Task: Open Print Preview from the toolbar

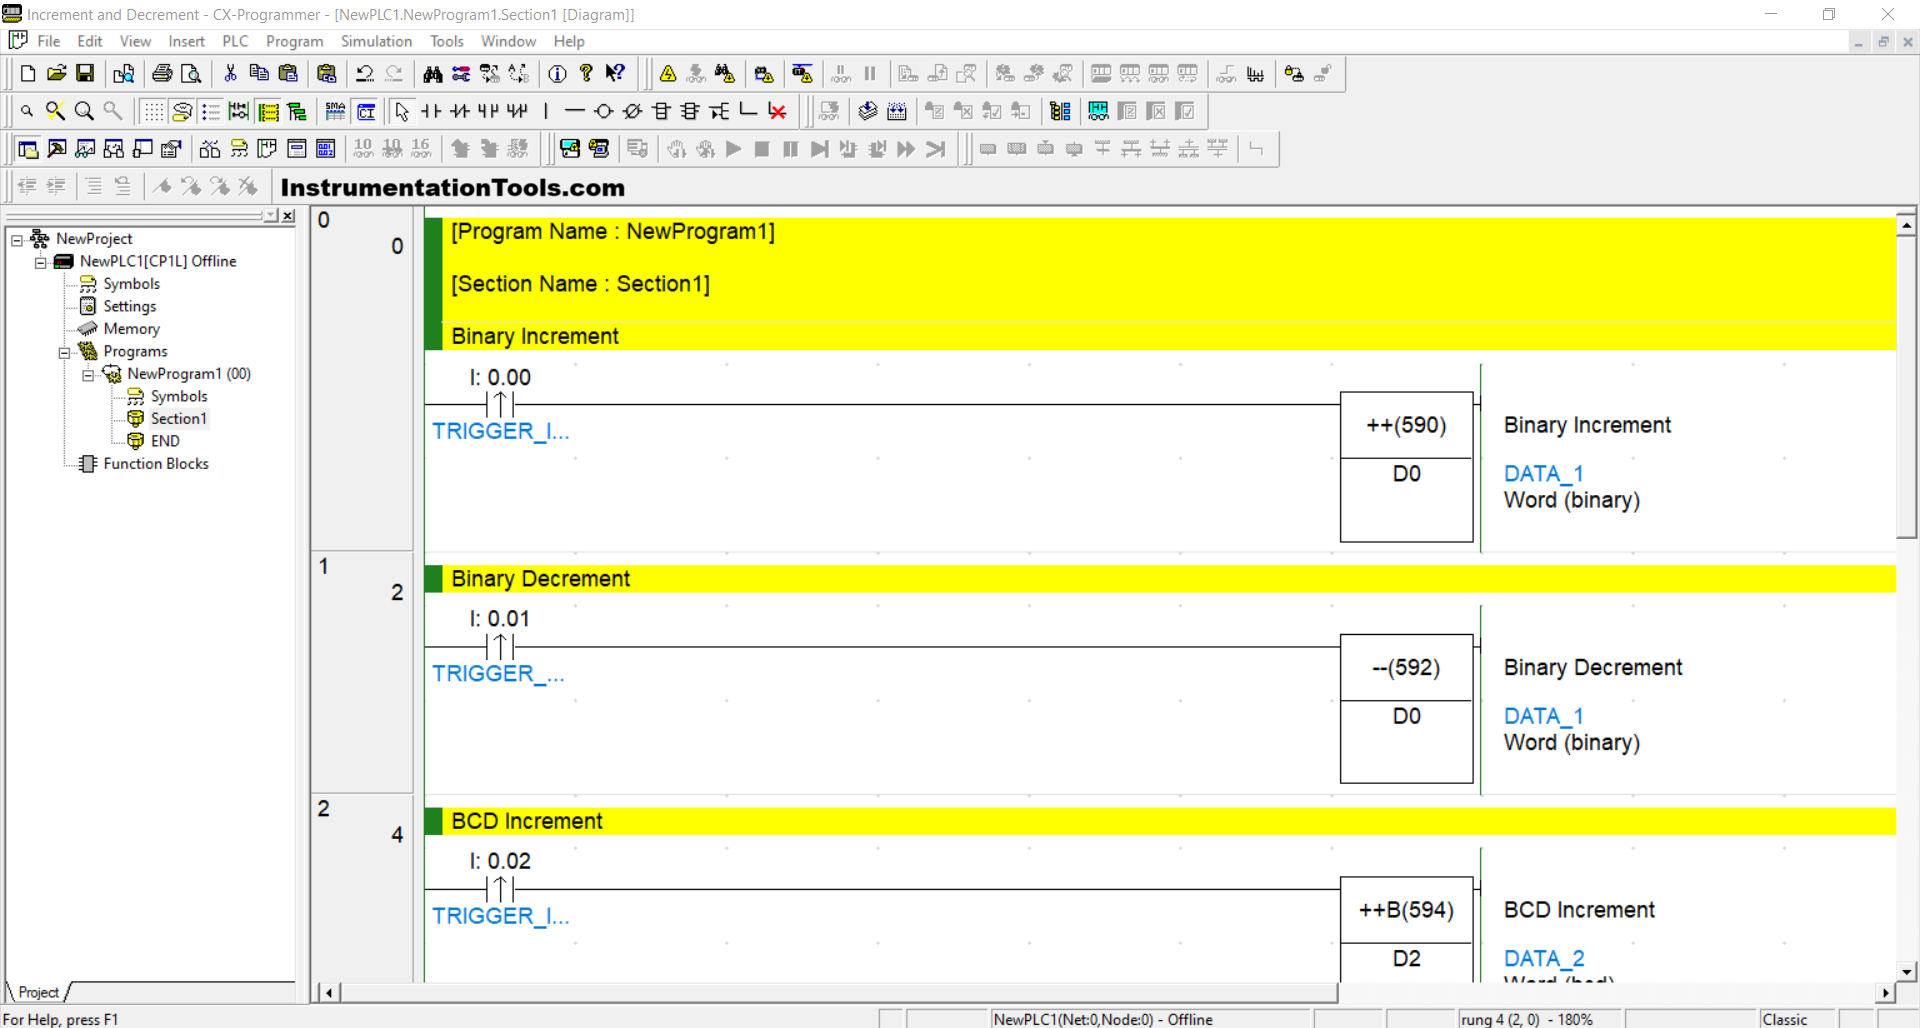Action: (191, 74)
